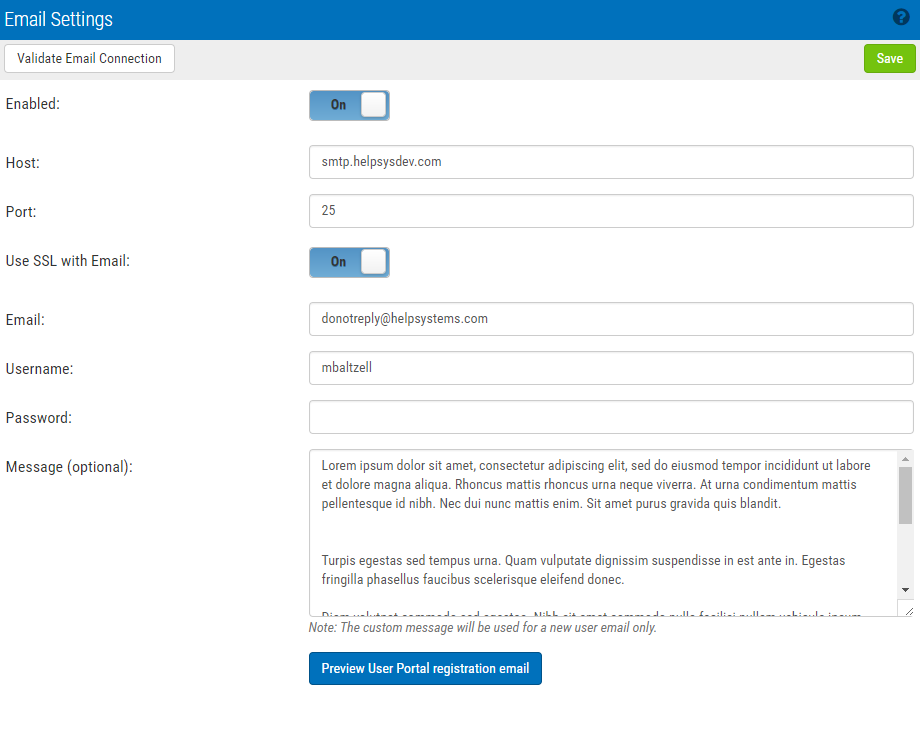Click inside the Message text area
The width and height of the screenshot is (920, 750).
[x=600, y=530]
